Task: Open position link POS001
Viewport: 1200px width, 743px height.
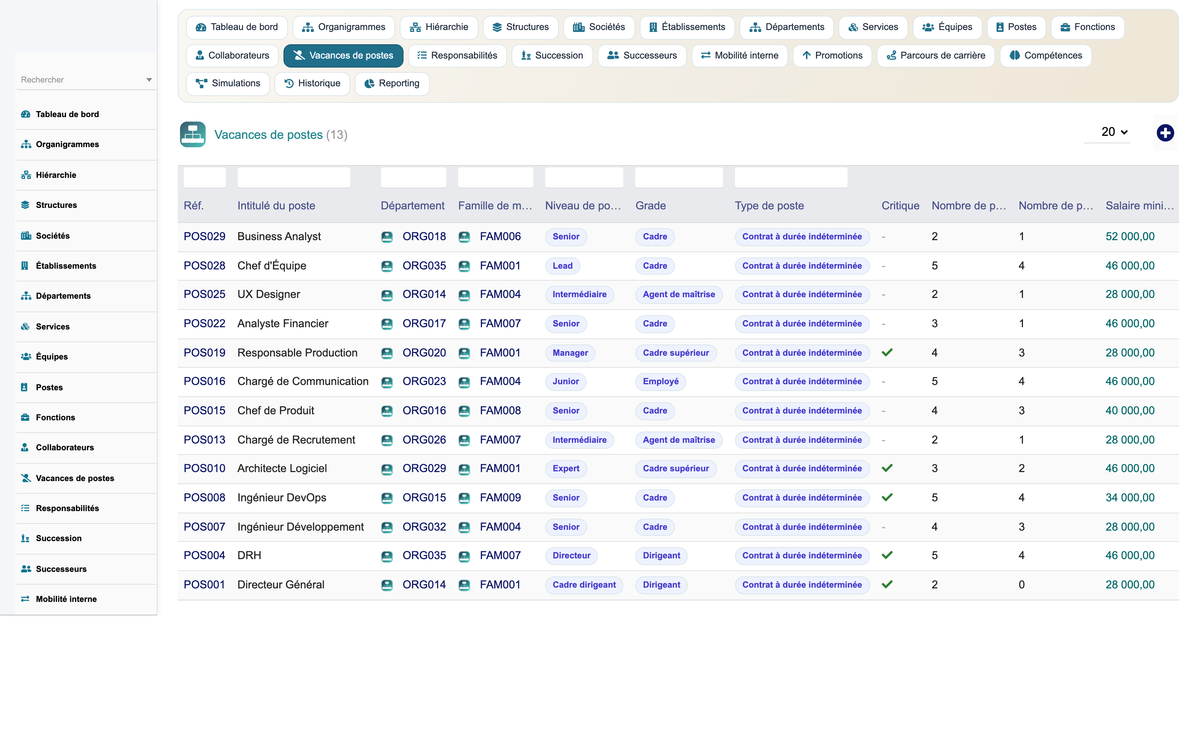Action: pos(205,585)
